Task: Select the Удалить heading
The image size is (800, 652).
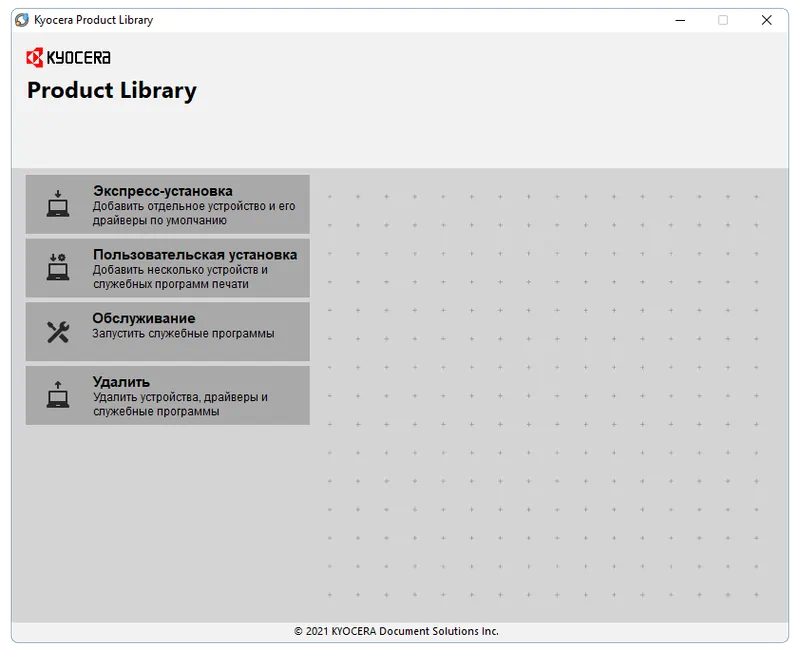Action: [x=121, y=382]
